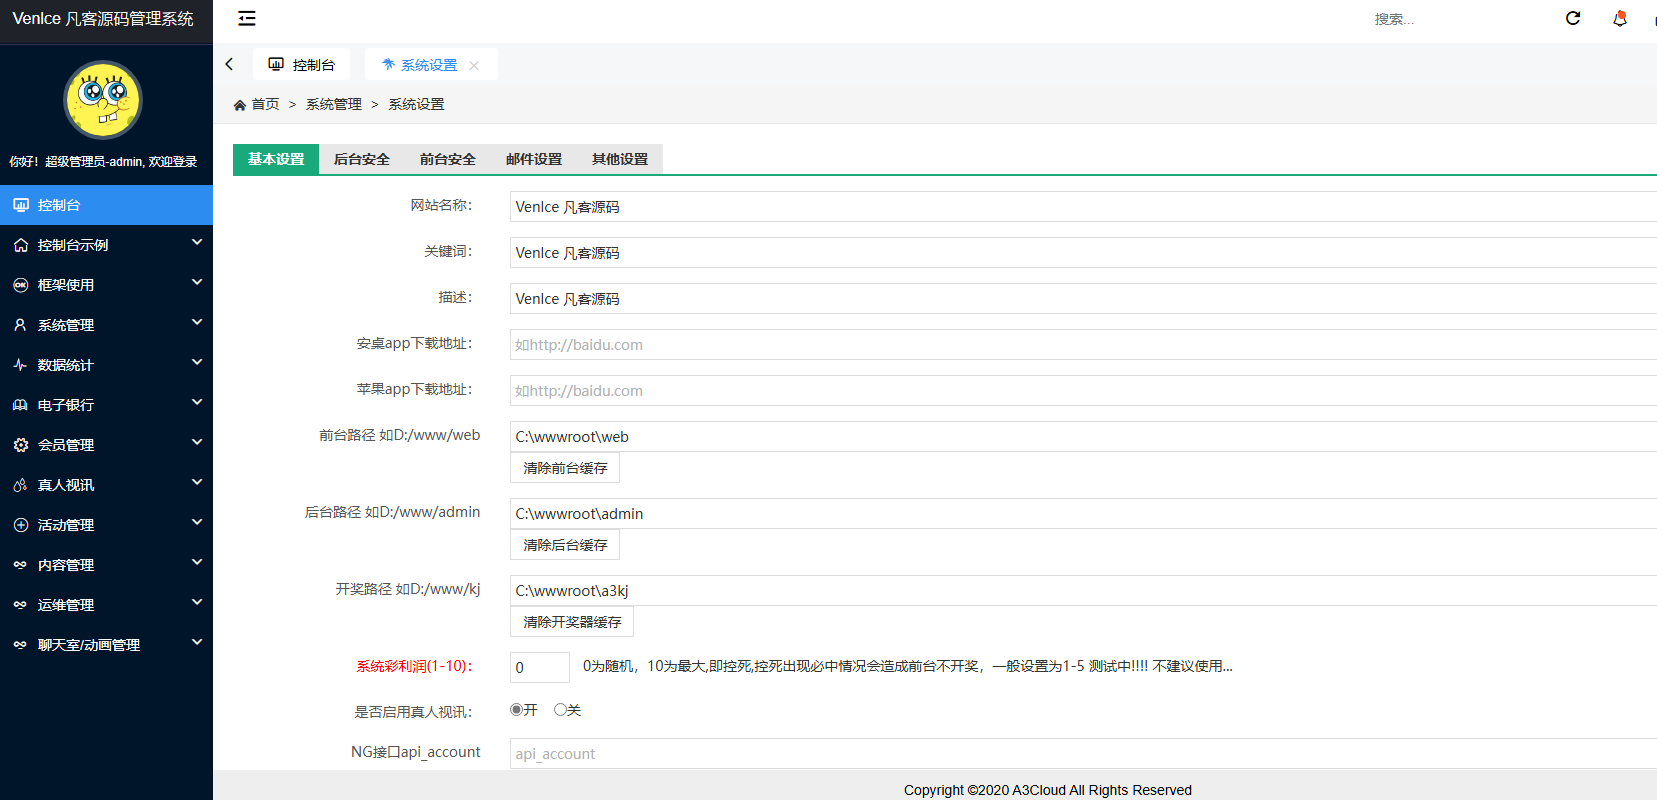Open 控制台 in the sidebar
Viewport: 1657px width, 800px height.
106,205
